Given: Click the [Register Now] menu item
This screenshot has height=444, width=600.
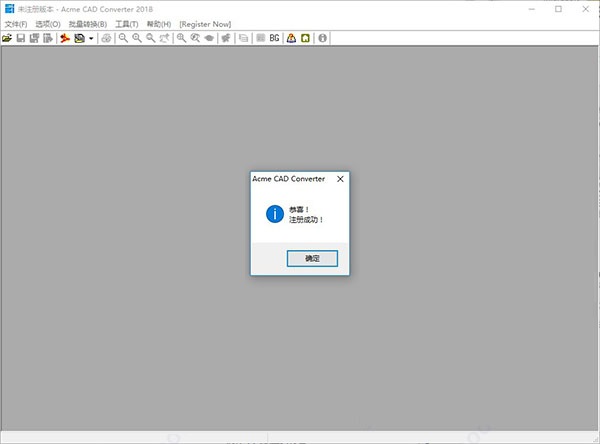Looking at the screenshot, I should pos(205,24).
